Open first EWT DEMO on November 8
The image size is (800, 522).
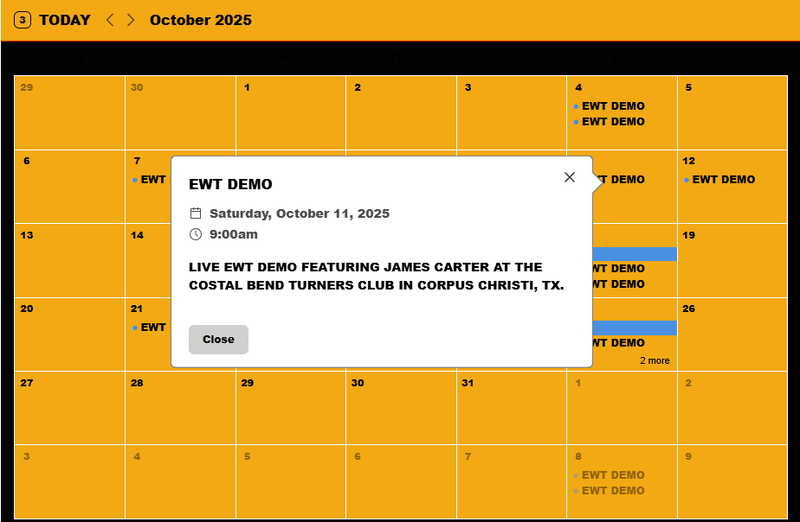point(612,475)
